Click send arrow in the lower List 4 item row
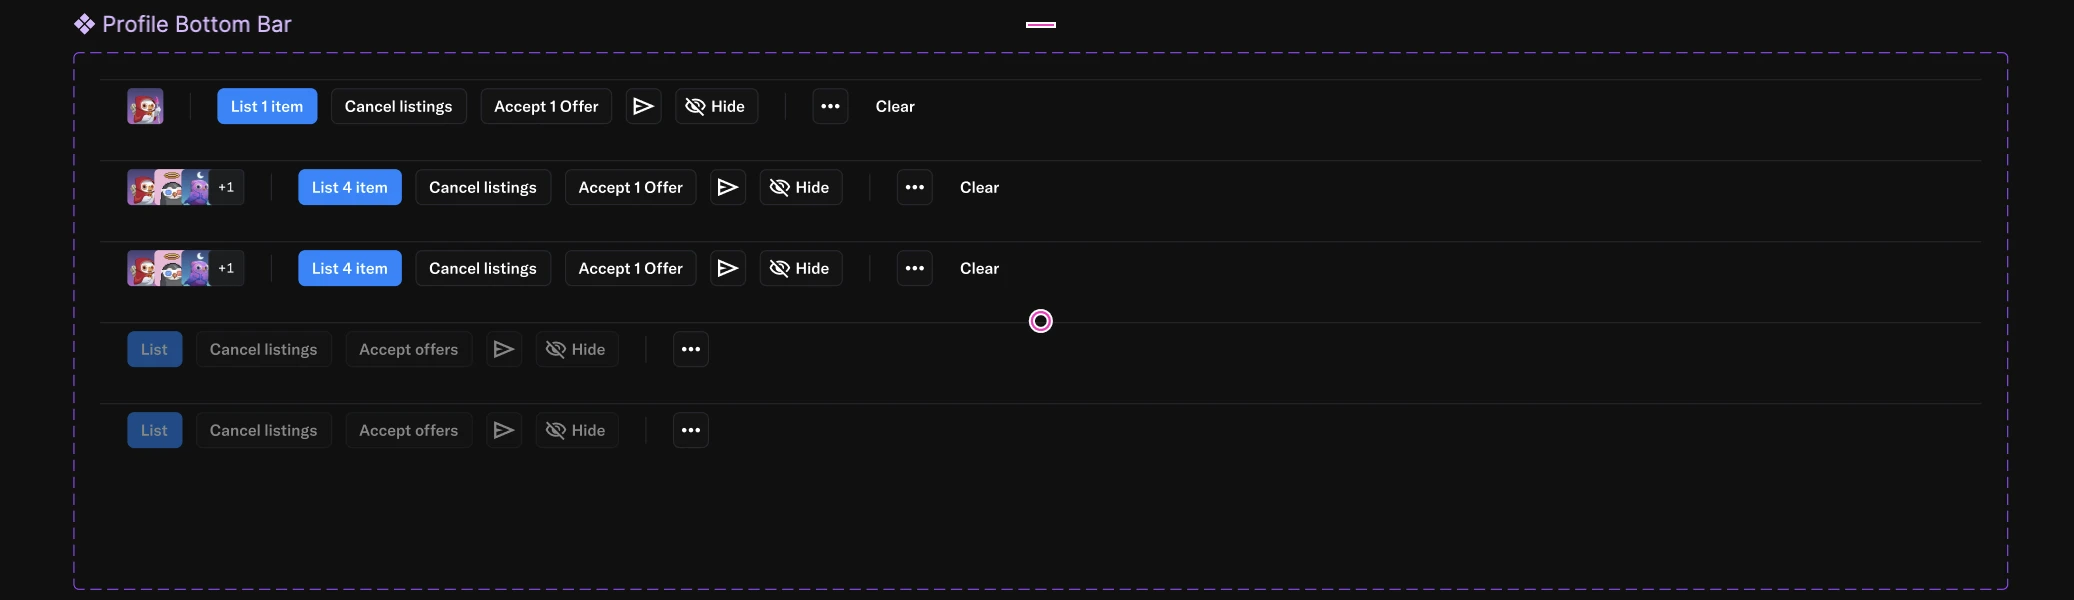The width and height of the screenshot is (2074, 600). (728, 268)
